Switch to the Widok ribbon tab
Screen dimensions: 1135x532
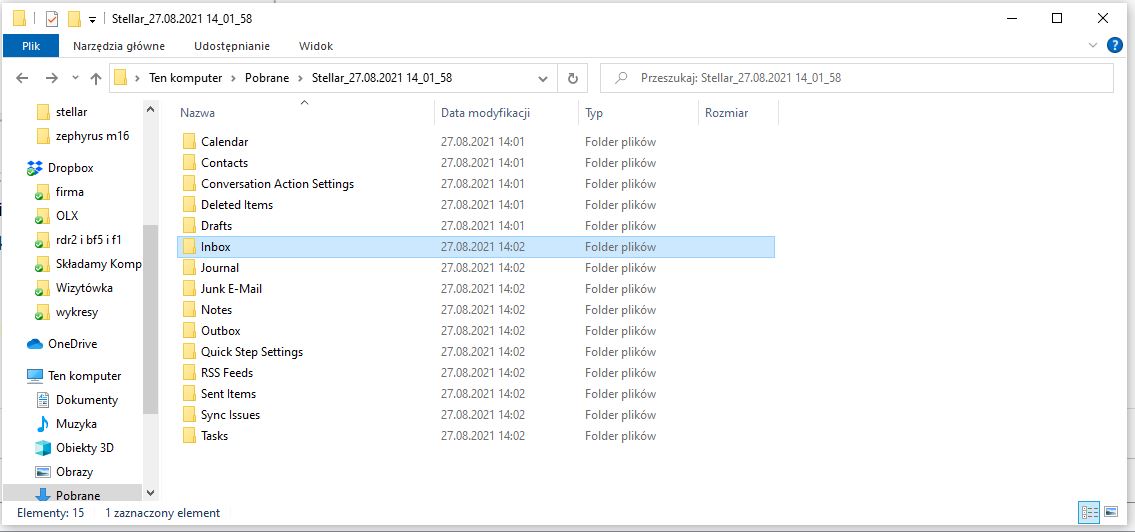pos(315,46)
